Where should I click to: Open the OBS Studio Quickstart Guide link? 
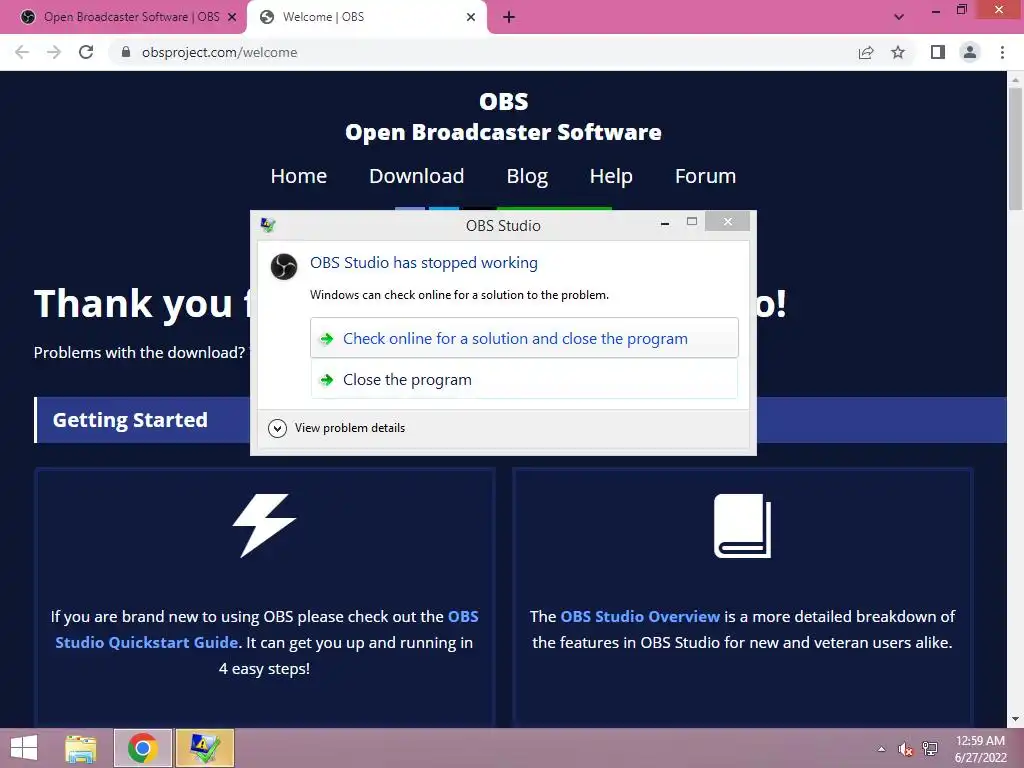coord(266,630)
